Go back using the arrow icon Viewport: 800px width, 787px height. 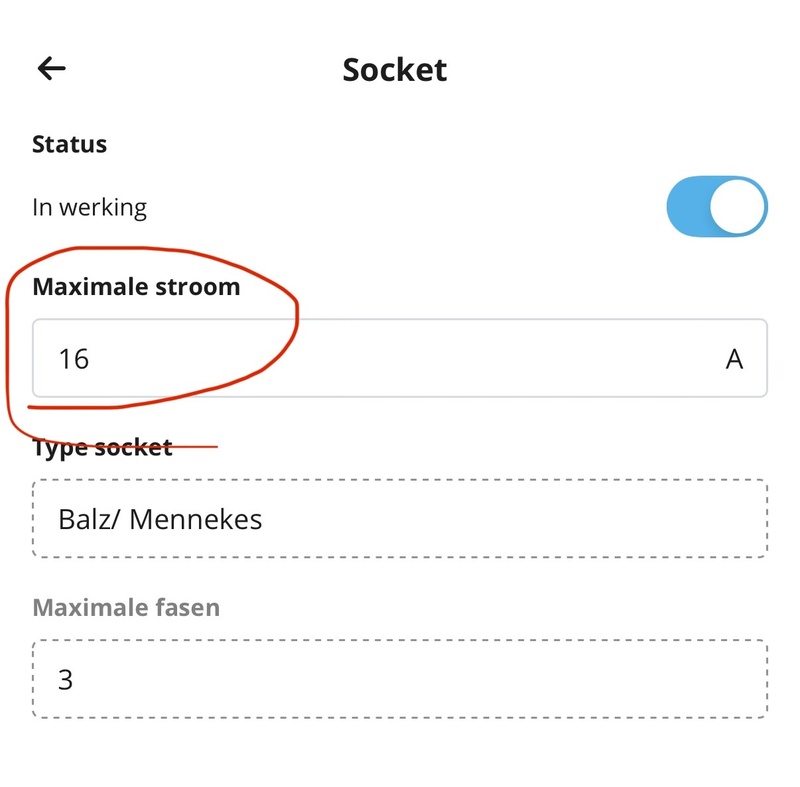click(x=52, y=68)
